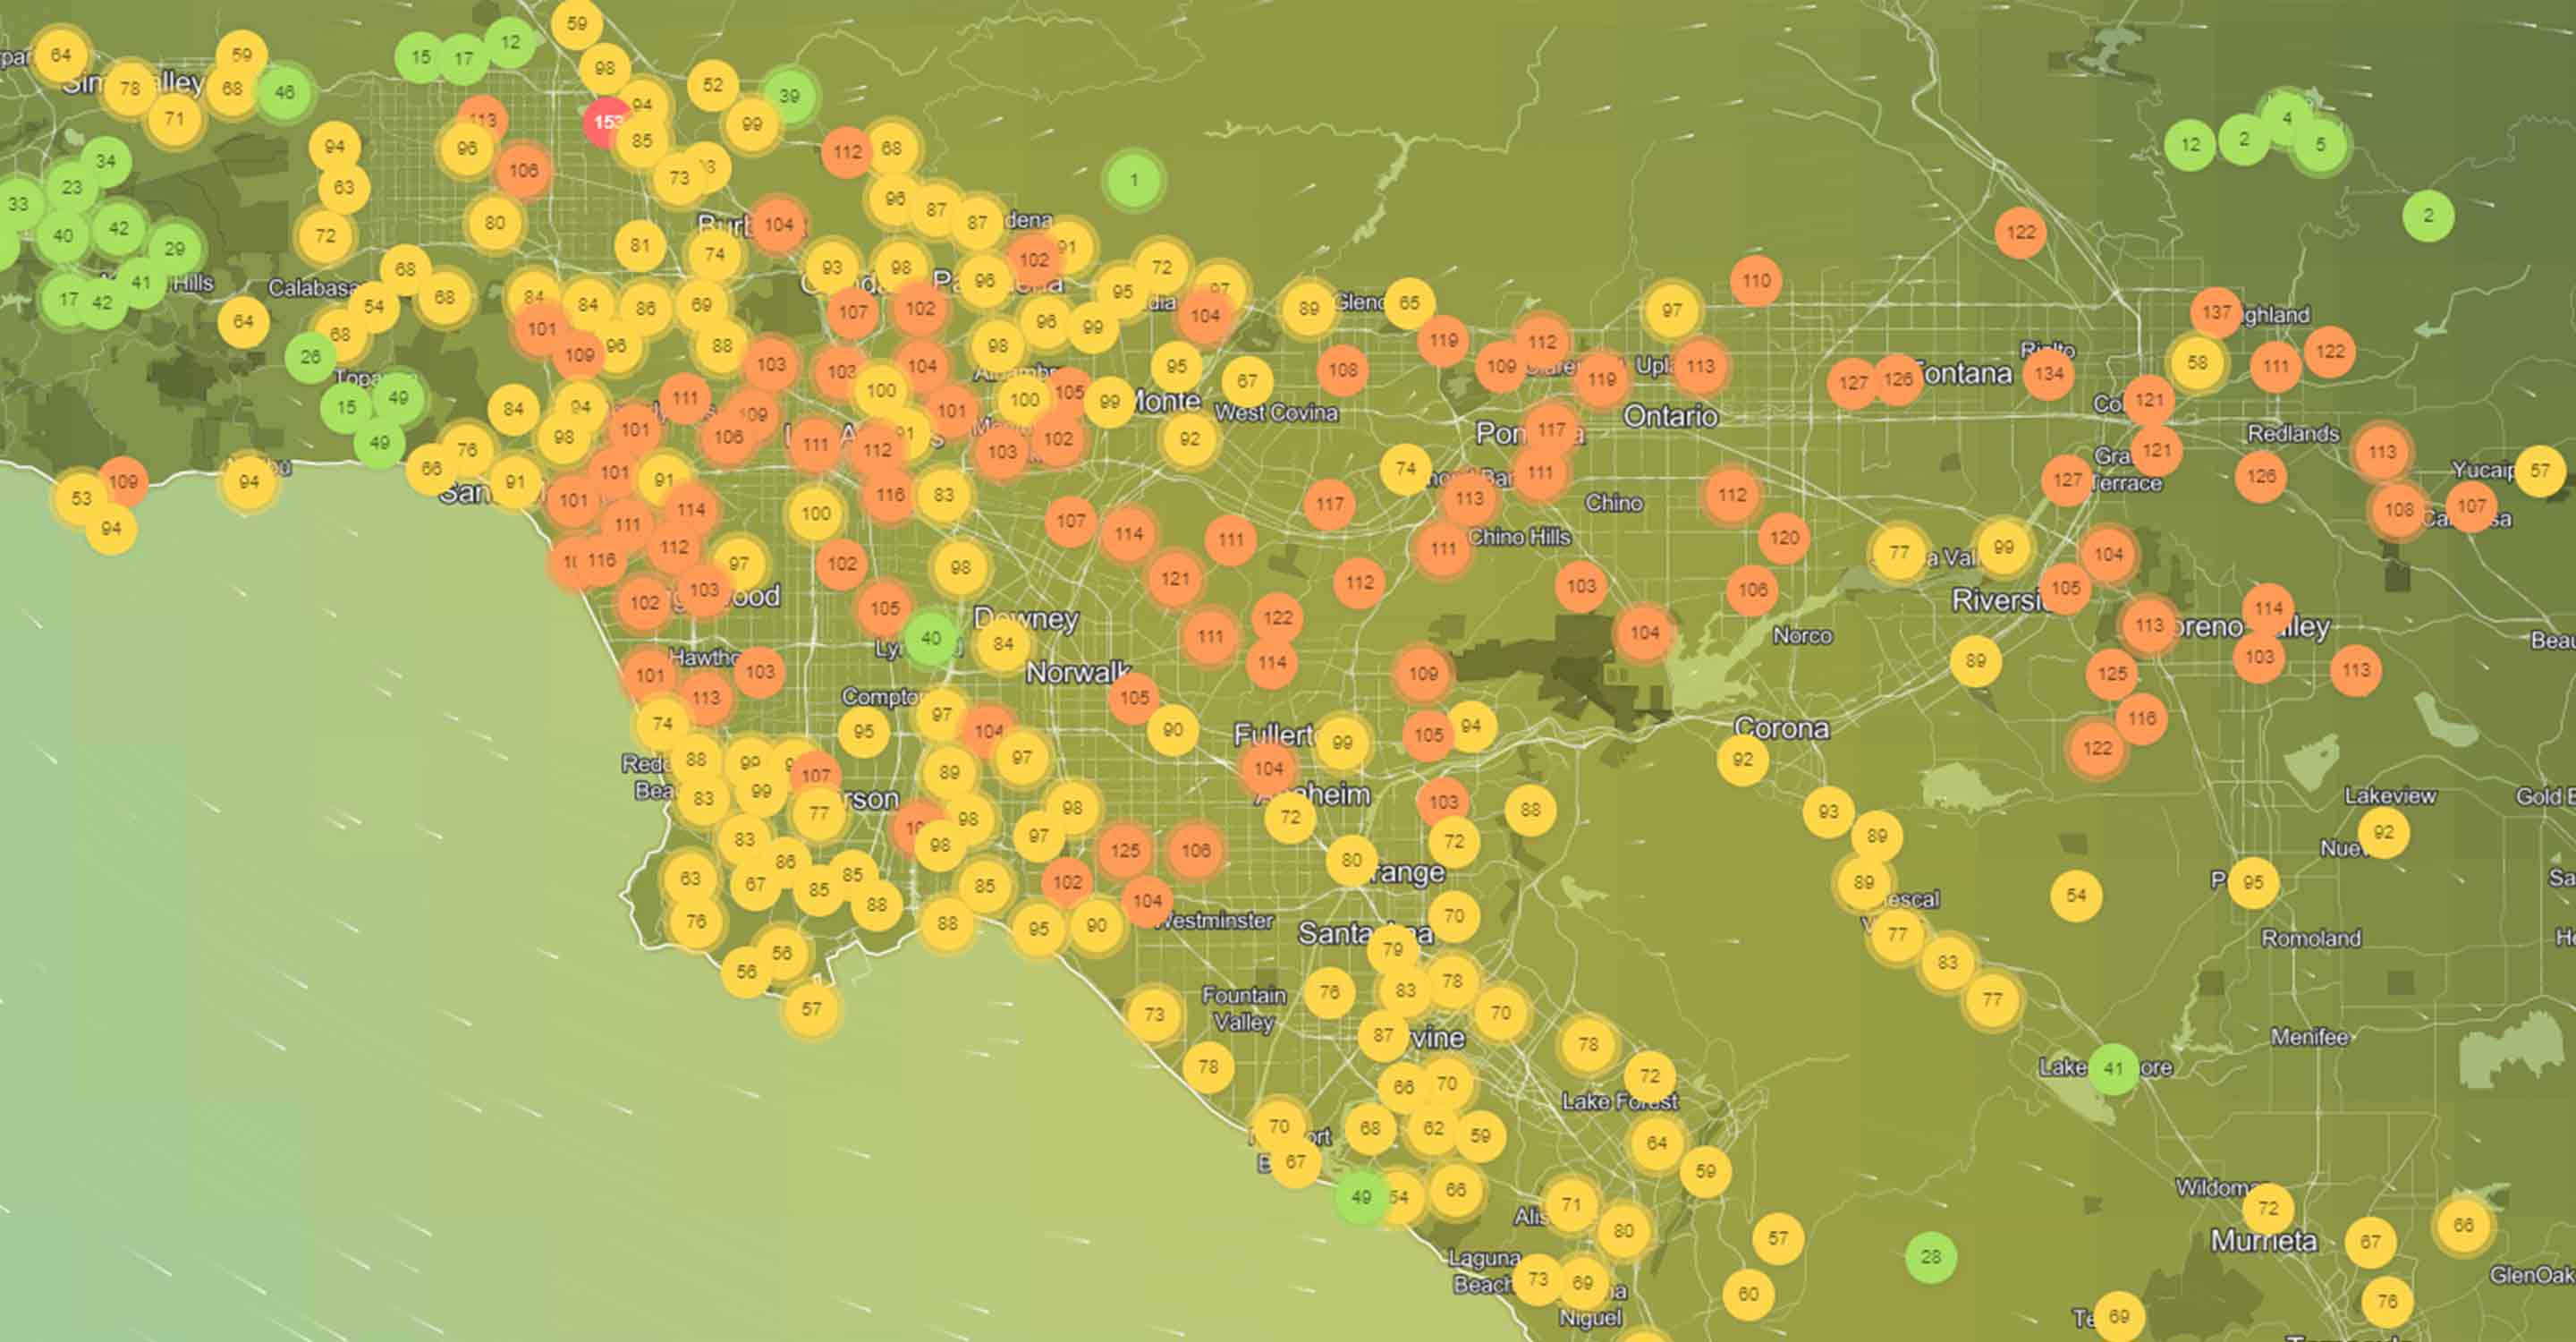Click the green 40 marker near Downey

(931, 638)
